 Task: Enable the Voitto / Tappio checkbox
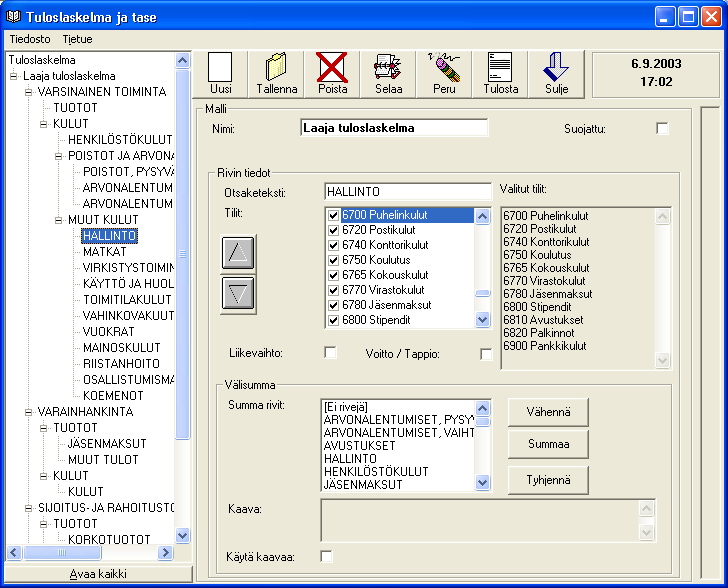486,354
